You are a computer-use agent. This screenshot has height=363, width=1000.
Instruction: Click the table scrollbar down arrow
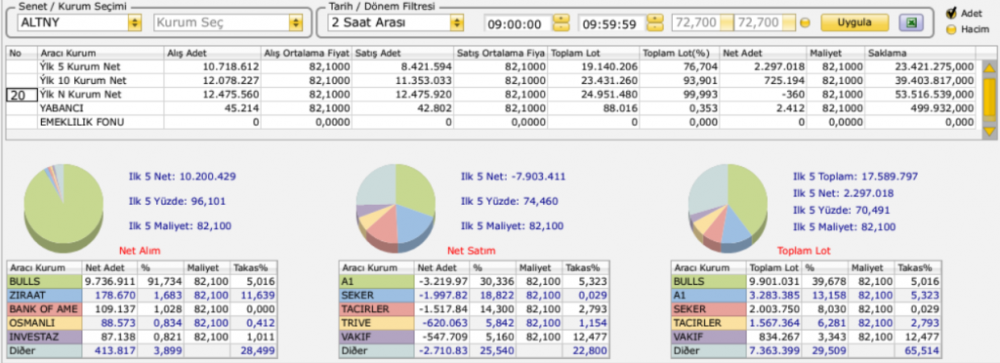[x=989, y=131]
